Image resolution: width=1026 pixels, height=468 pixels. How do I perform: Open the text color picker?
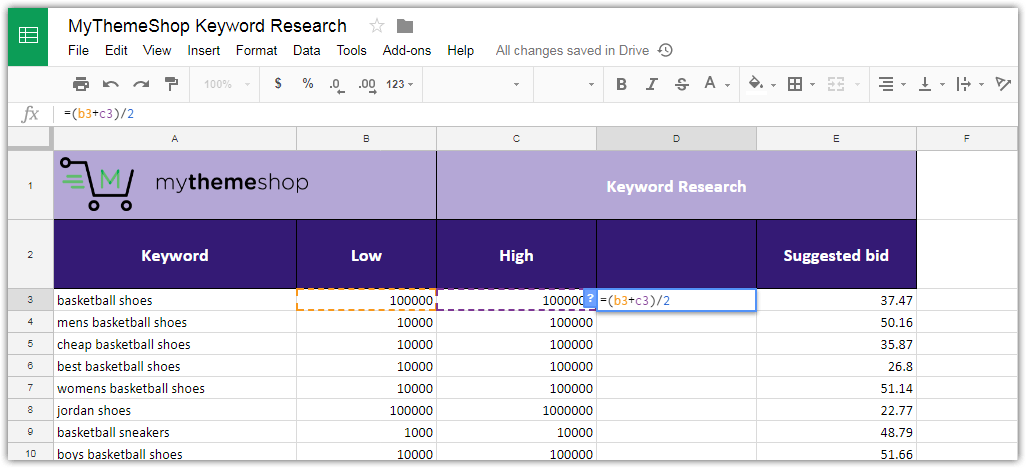(x=710, y=83)
